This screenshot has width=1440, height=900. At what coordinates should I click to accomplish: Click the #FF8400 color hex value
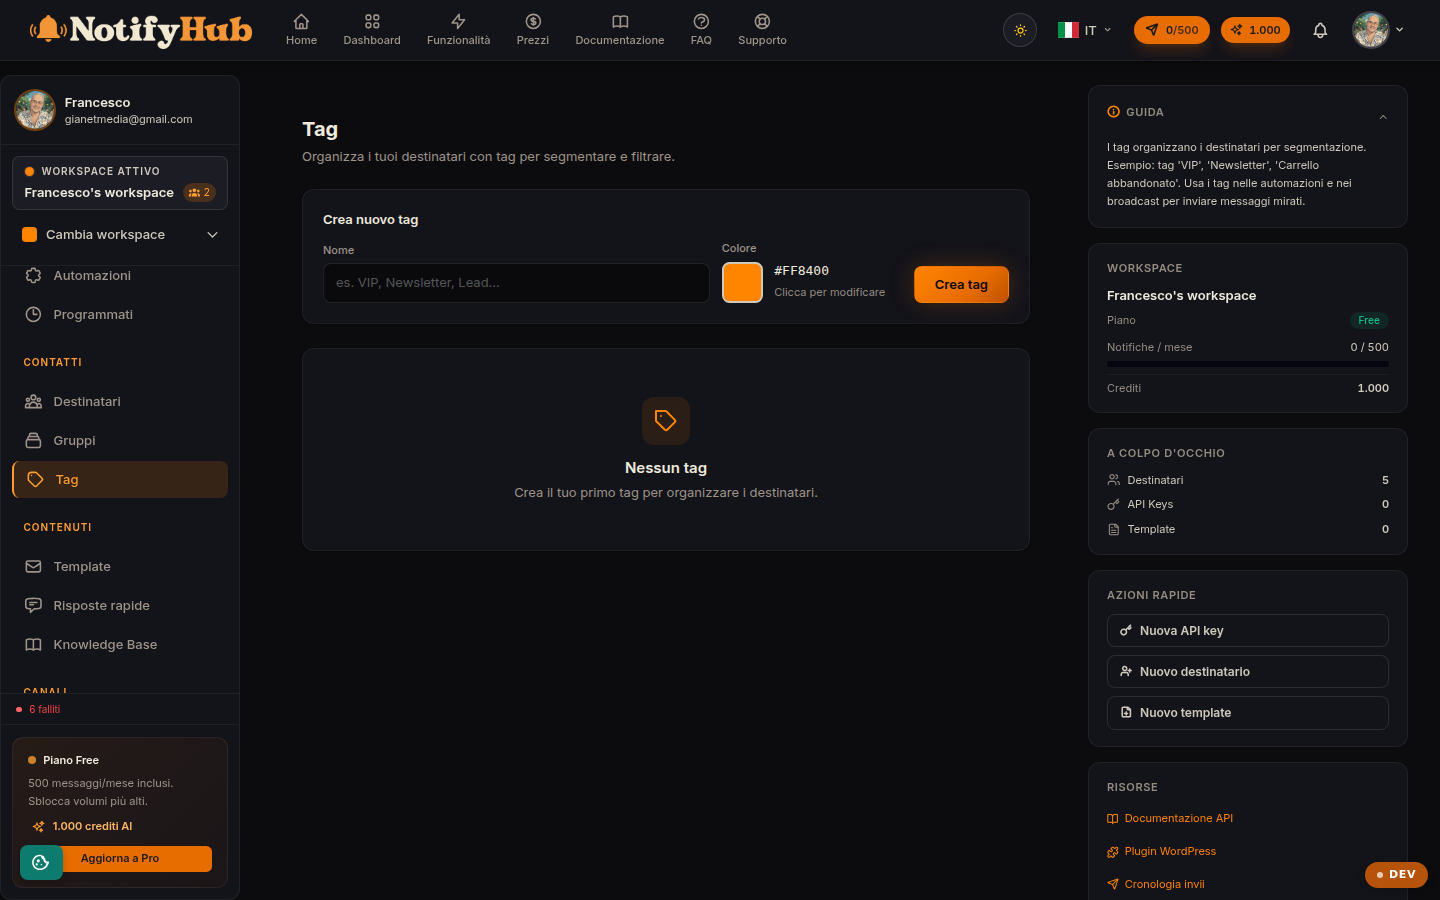pos(801,271)
